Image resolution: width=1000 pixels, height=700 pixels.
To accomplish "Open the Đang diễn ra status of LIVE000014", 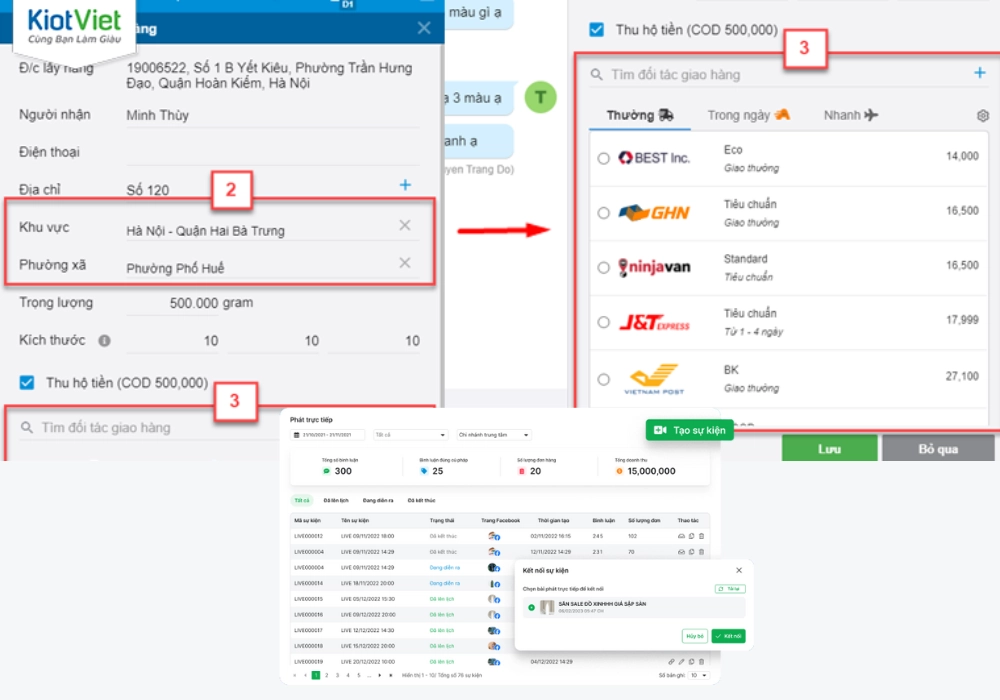I will 445,583.
